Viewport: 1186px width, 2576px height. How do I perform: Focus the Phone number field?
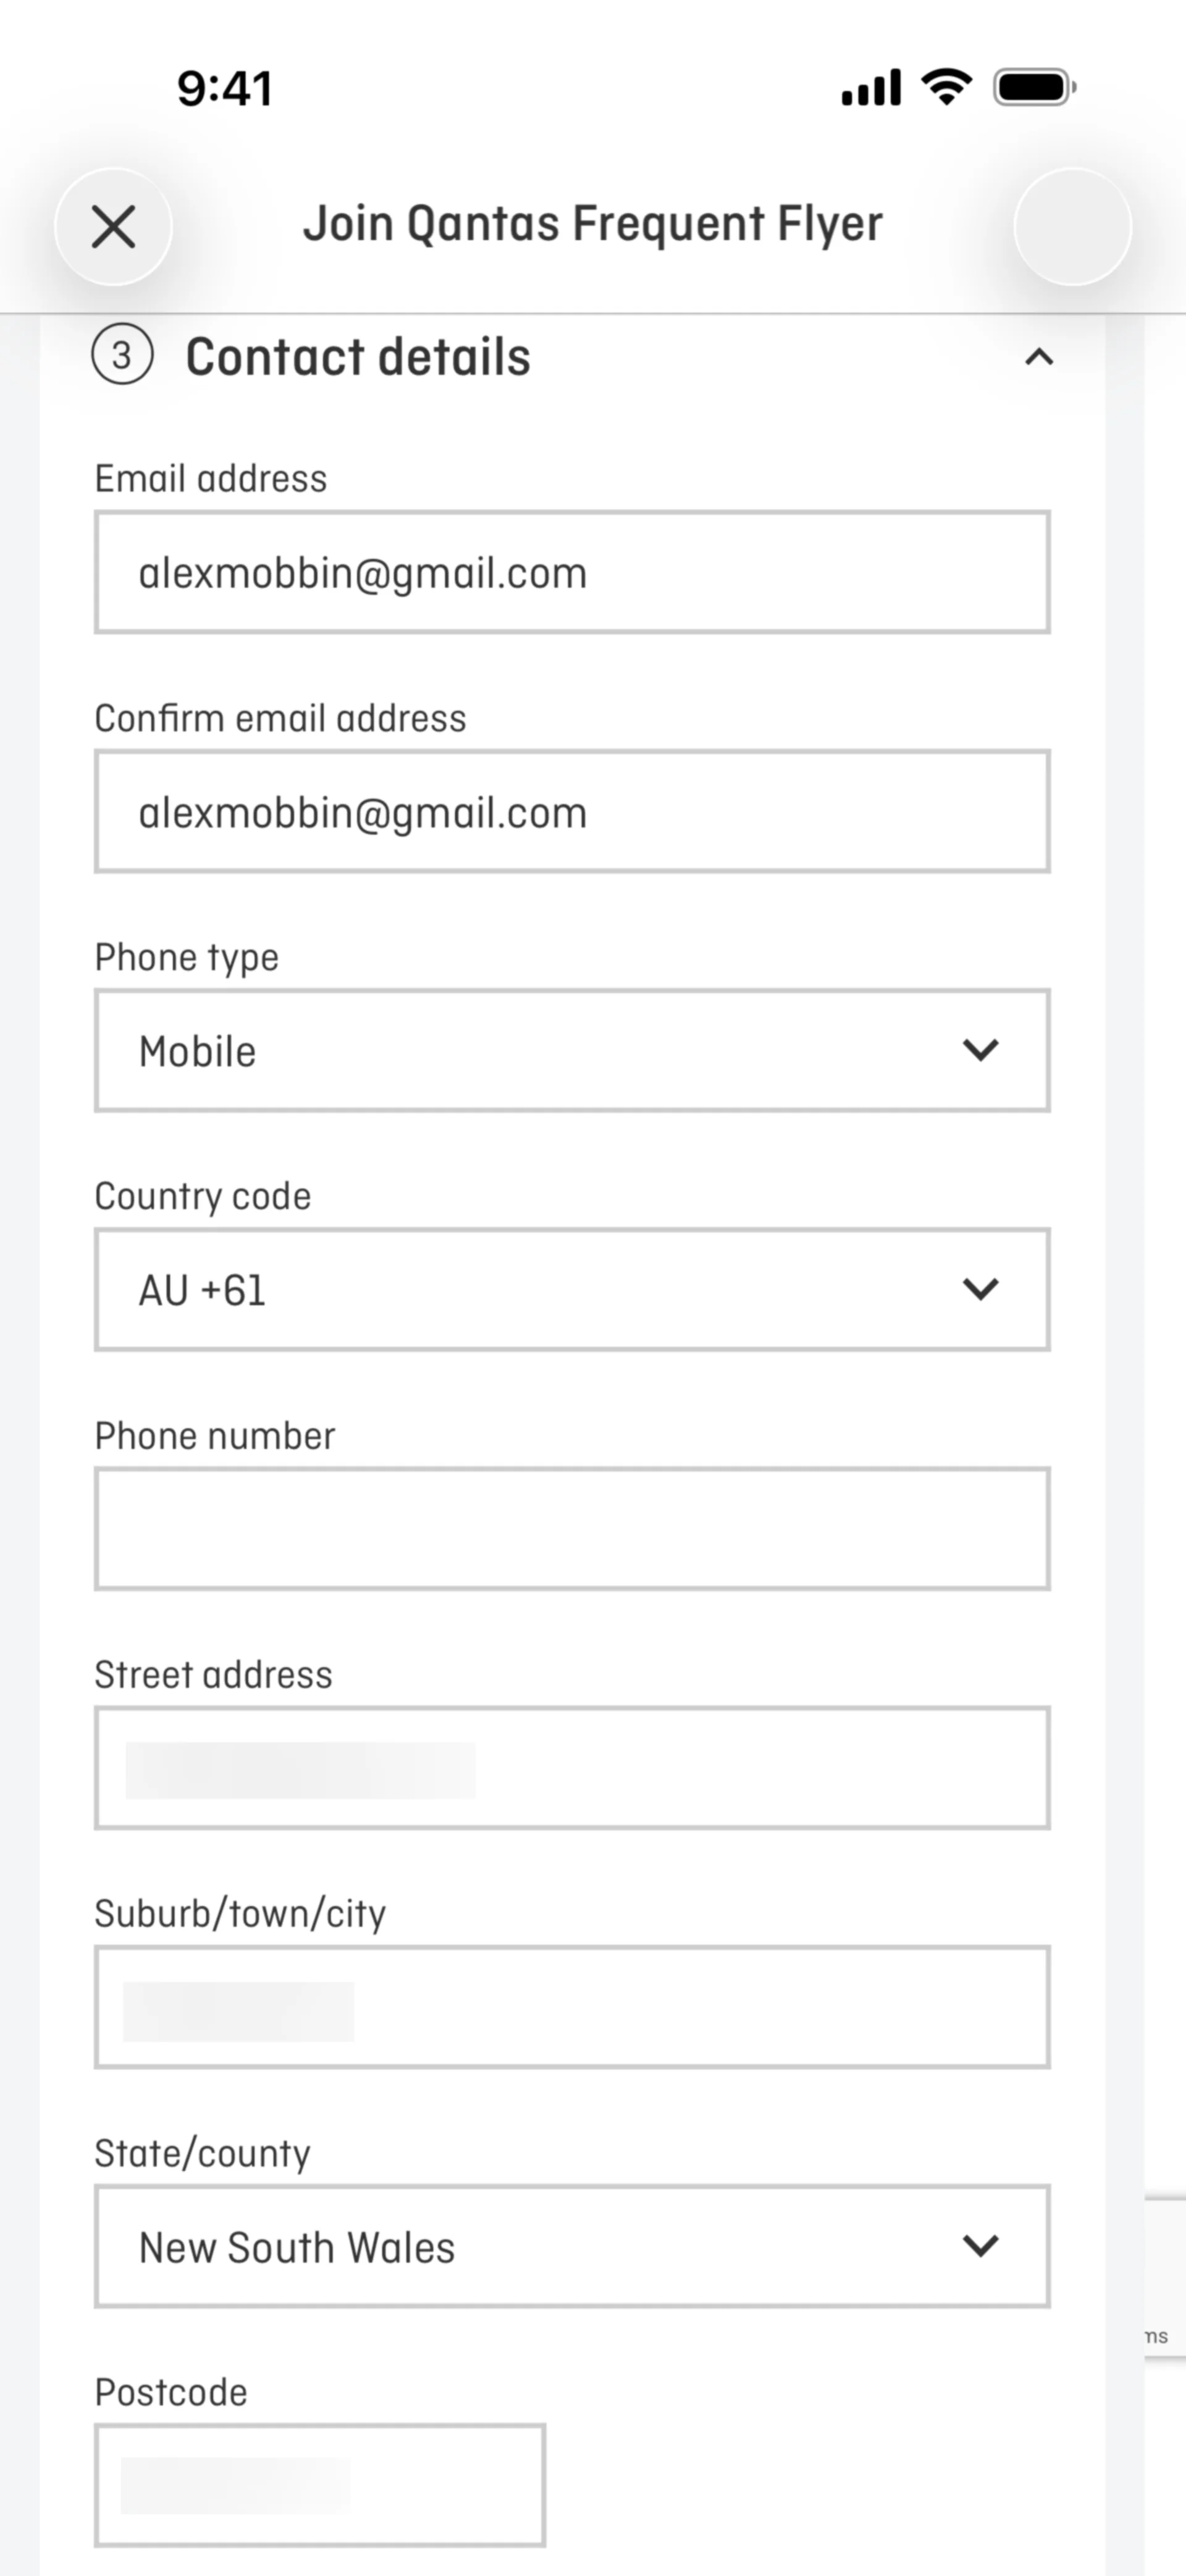coord(572,1529)
